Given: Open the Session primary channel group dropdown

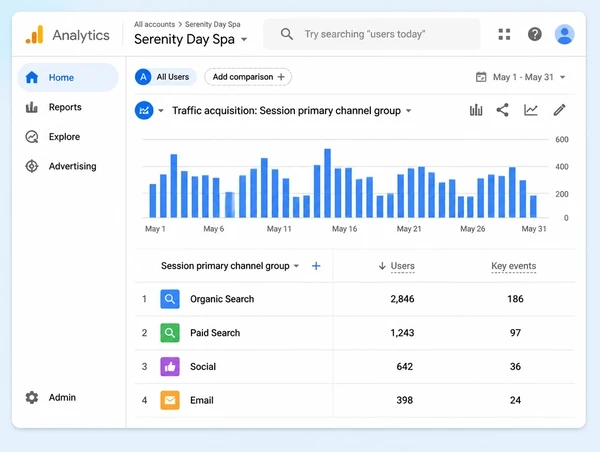Looking at the screenshot, I should 296,266.
